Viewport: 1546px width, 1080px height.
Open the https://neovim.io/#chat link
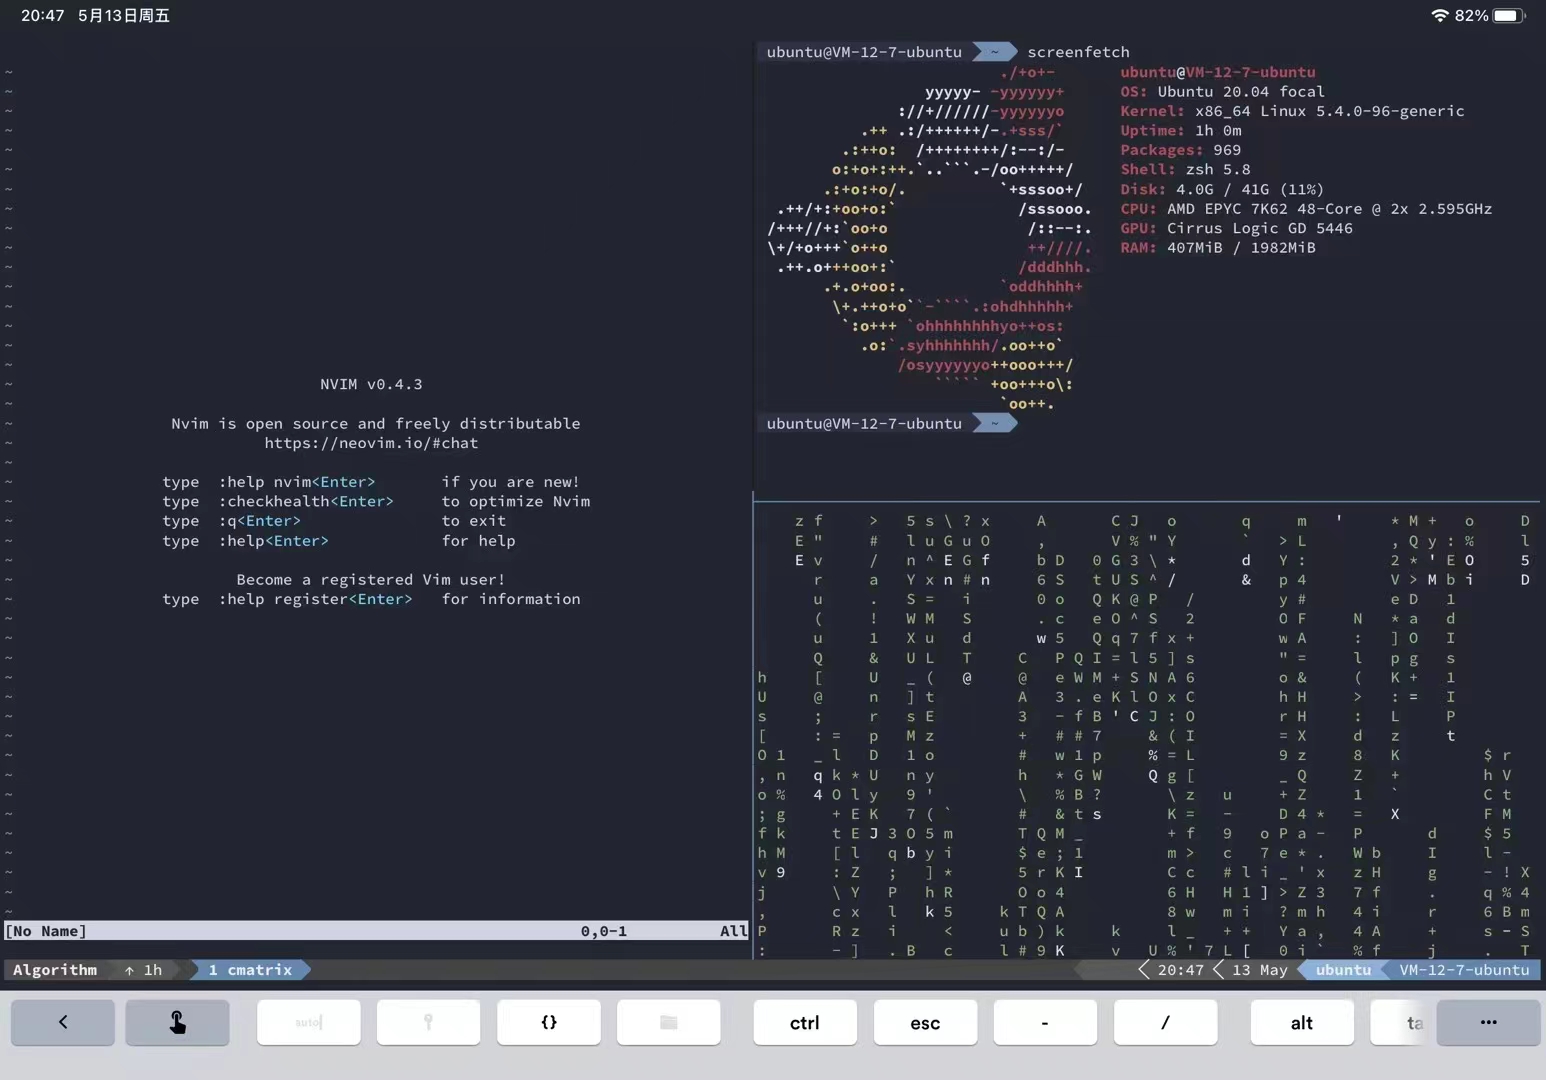[x=371, y=443]
